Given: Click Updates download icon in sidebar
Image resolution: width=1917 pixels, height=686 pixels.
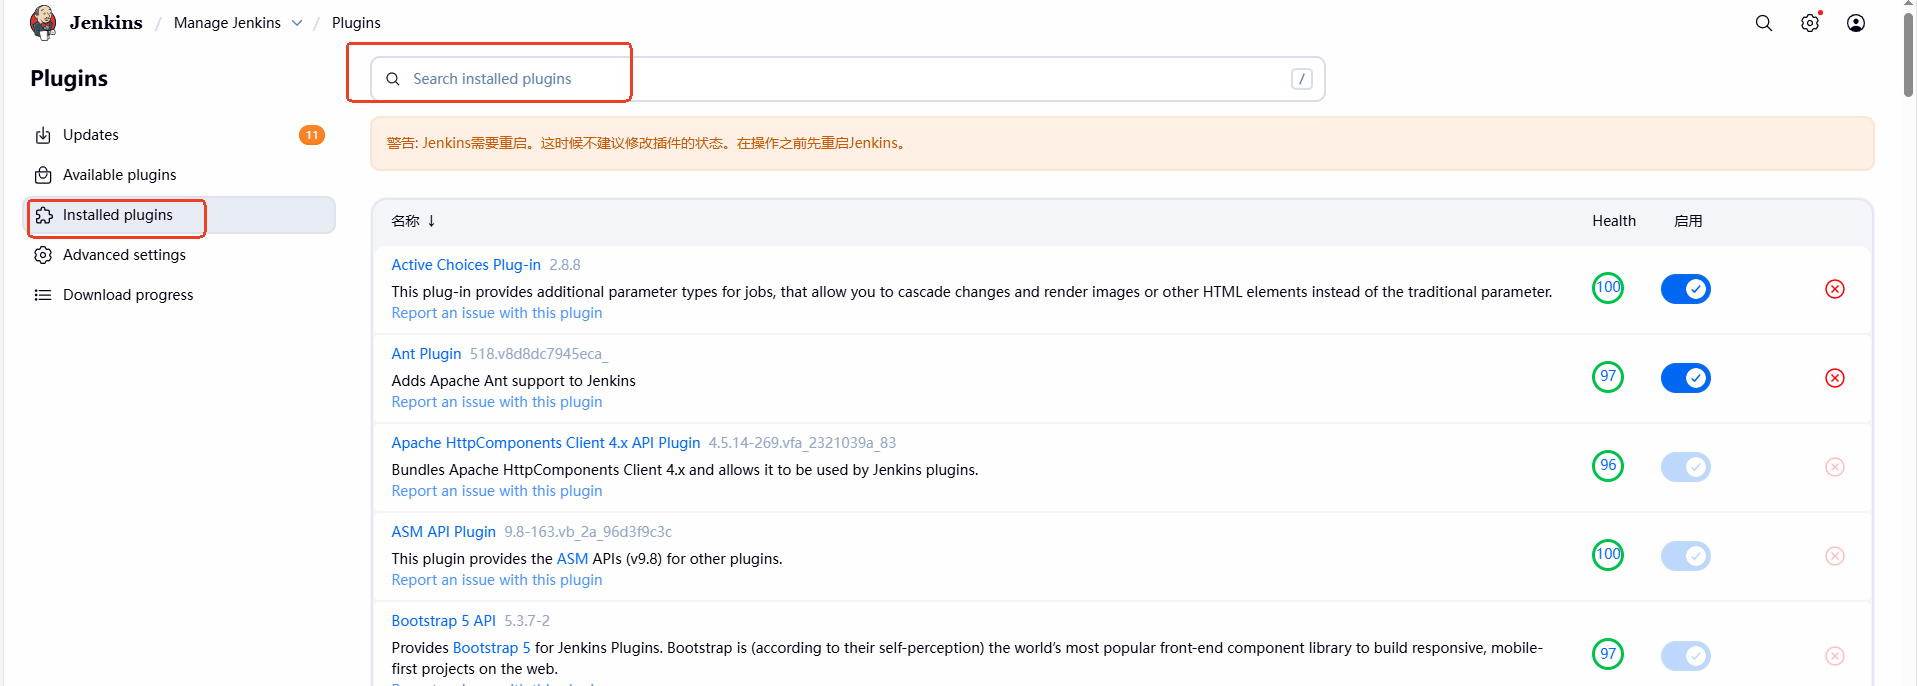Looking at the screenshot, I should [43, 135].
